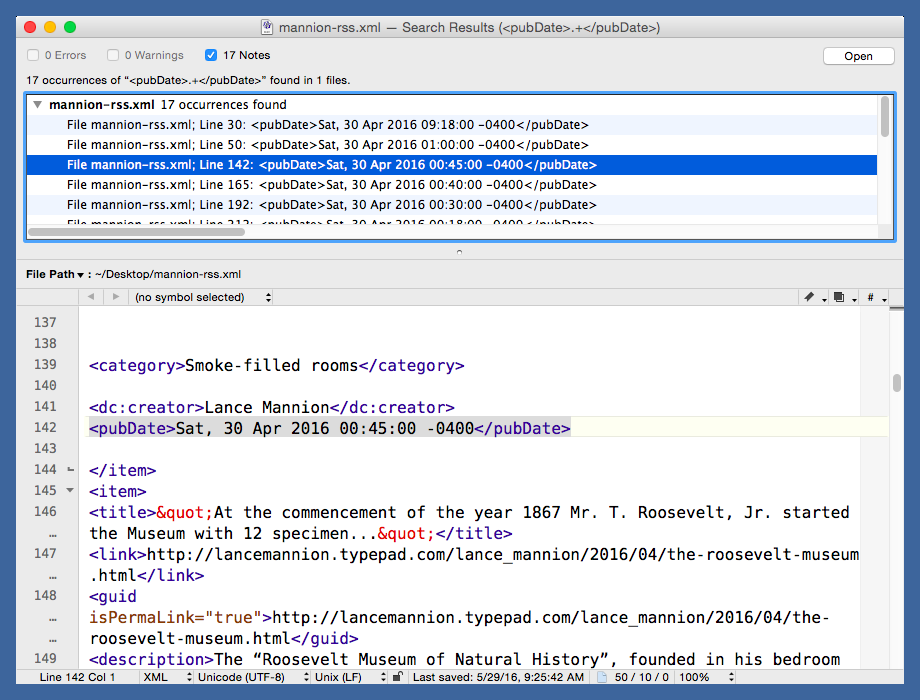Screen dimensions: 920x700
Task: Open the File Path popup menu
Action: [x=56, y=274]
